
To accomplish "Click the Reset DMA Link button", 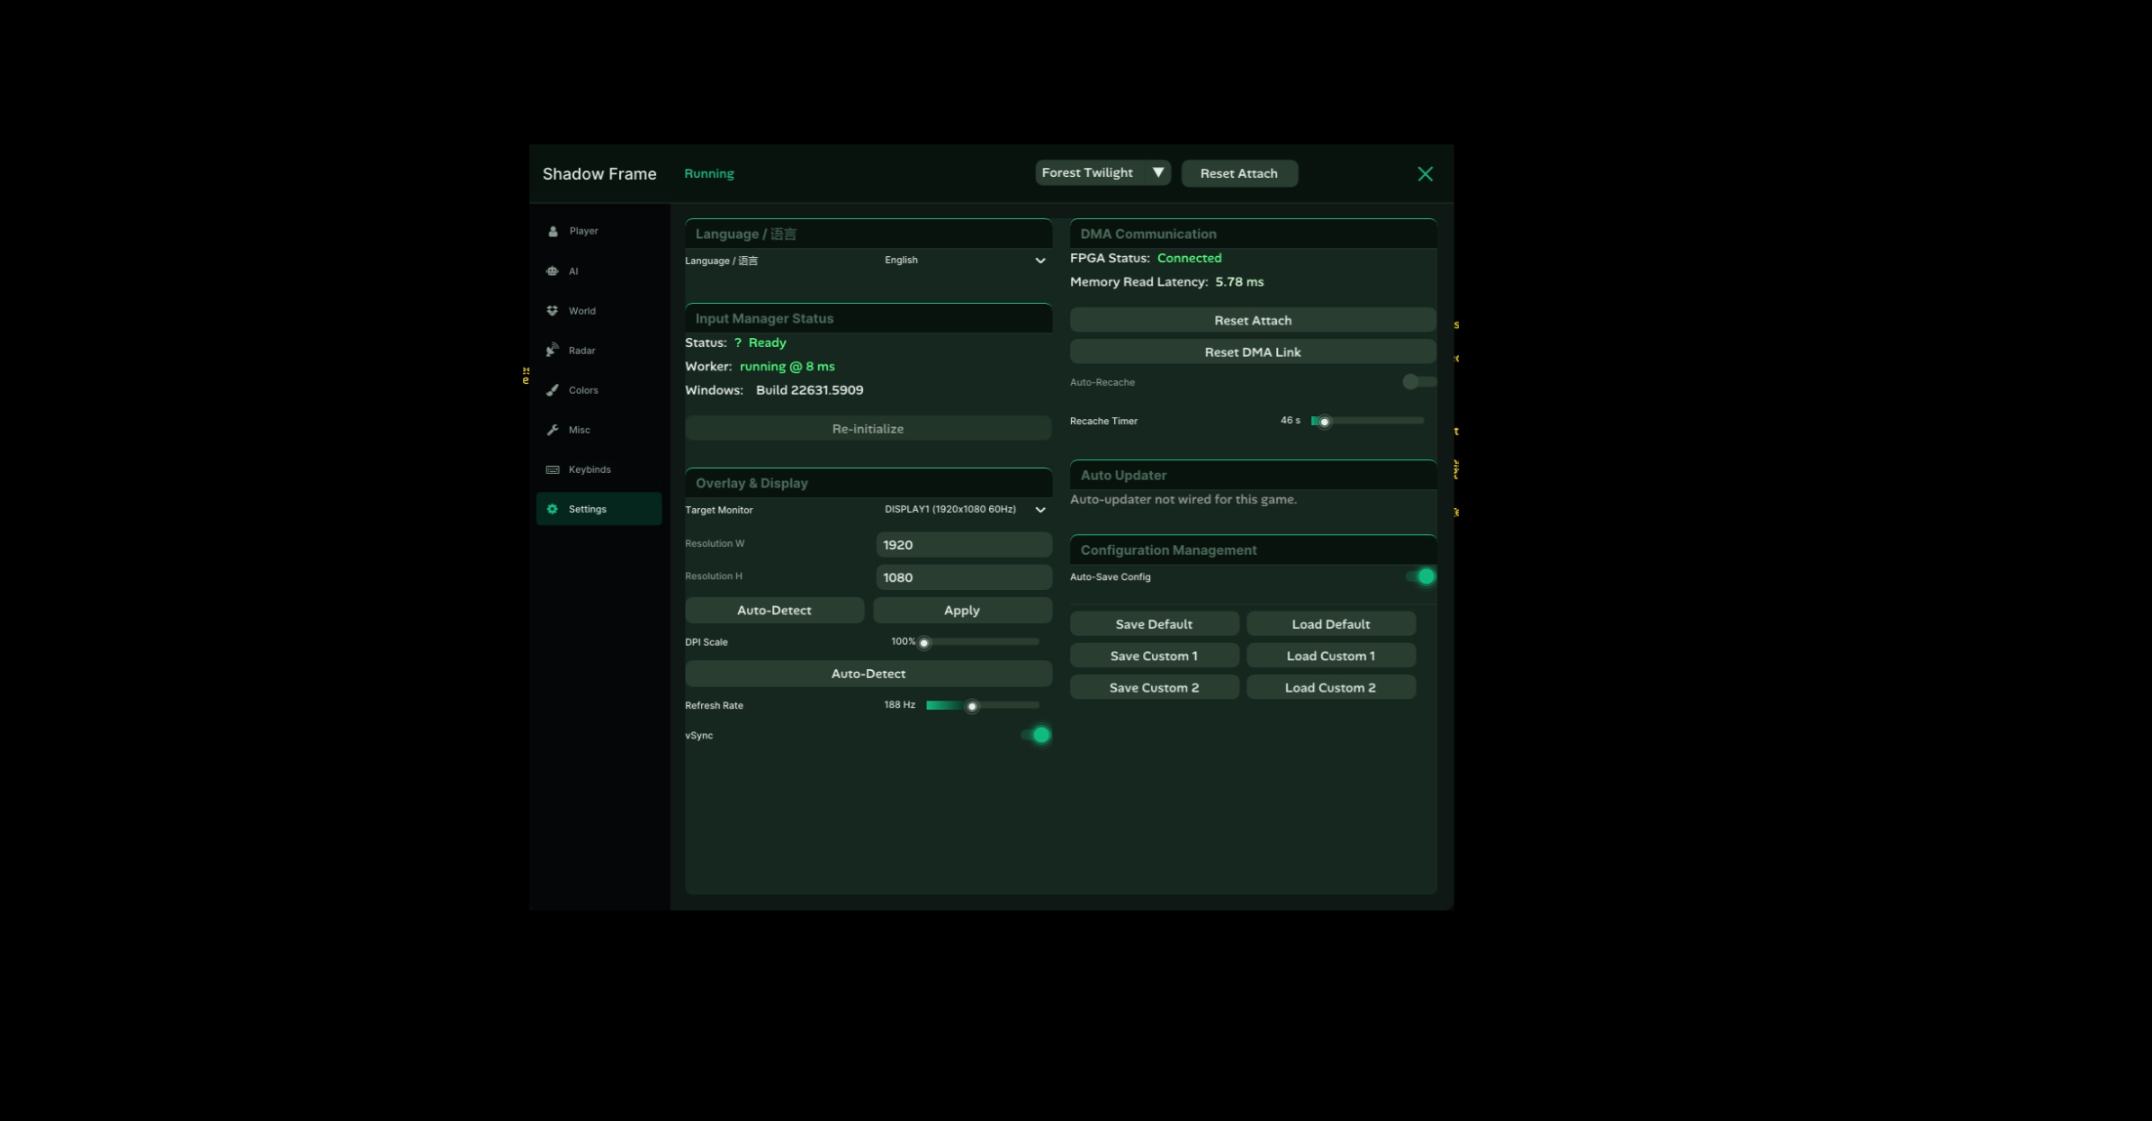I will pyautogui.click(x=1252, y=352).
